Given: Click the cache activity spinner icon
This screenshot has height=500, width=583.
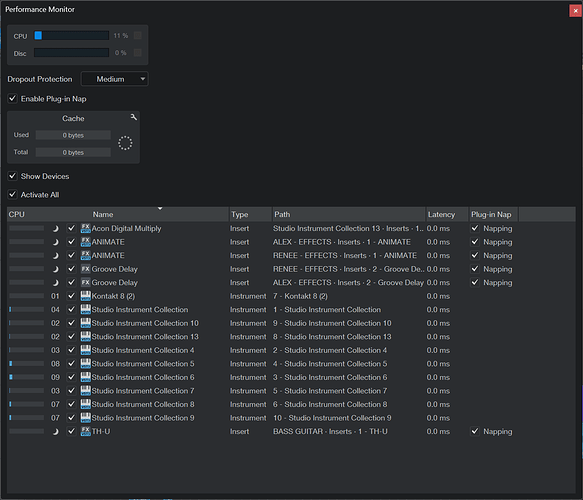Looking at the screenshot, I should pyautogui.click(x=125, y=143).
